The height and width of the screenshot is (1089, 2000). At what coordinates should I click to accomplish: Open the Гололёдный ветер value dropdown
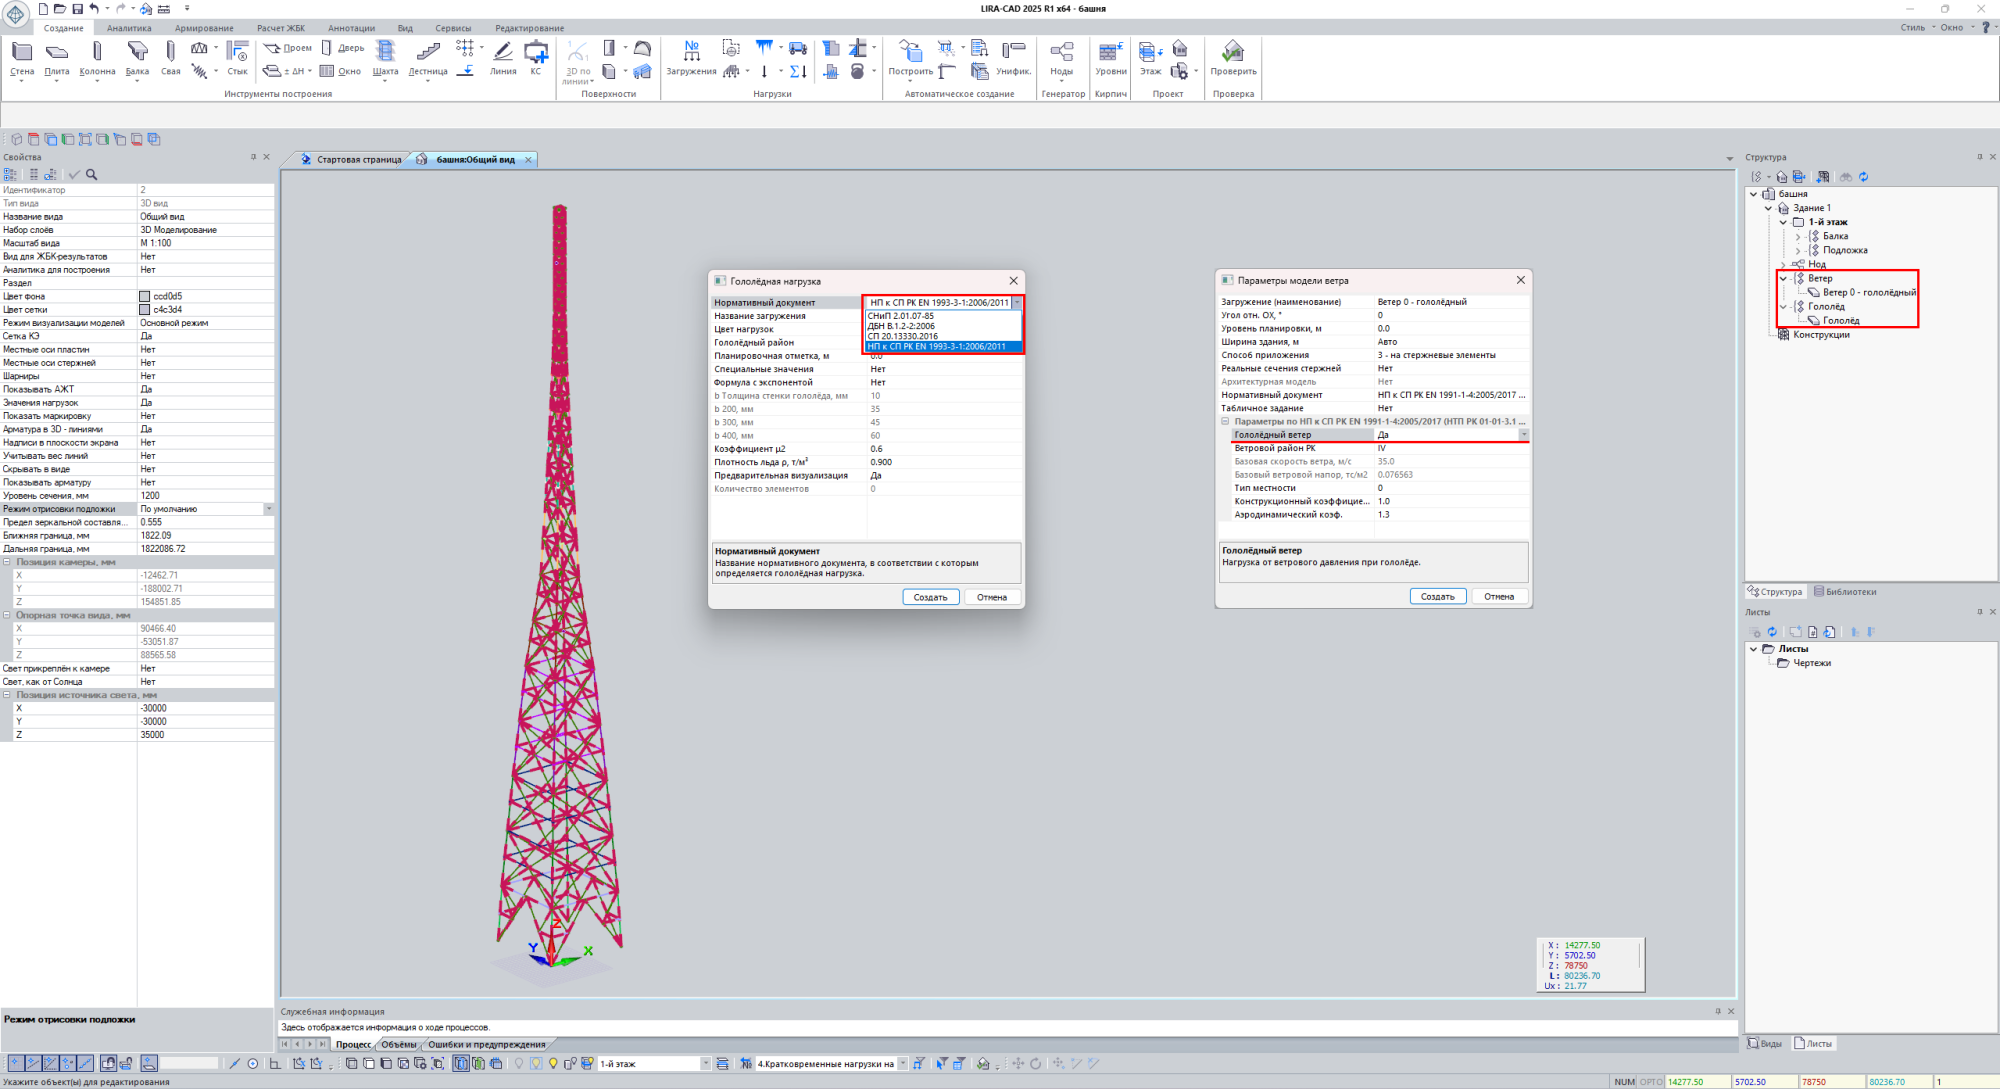(1523, 435)
